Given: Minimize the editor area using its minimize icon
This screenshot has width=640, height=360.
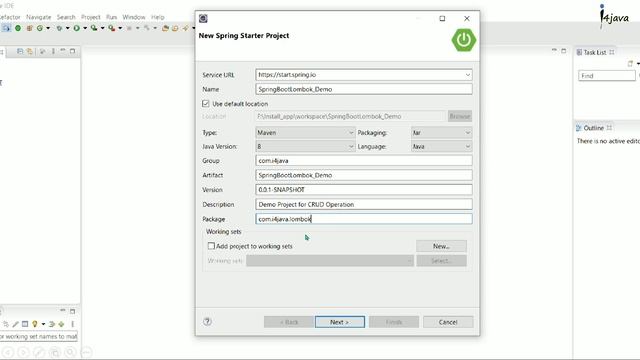Looking at the screenshot, I should [554, 51].
